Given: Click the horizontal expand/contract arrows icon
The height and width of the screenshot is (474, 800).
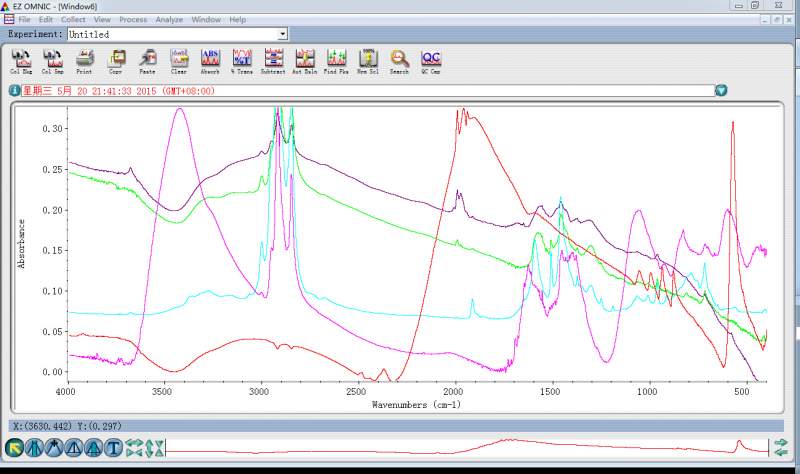Looking at the screenshot, I should pos(135,447).
